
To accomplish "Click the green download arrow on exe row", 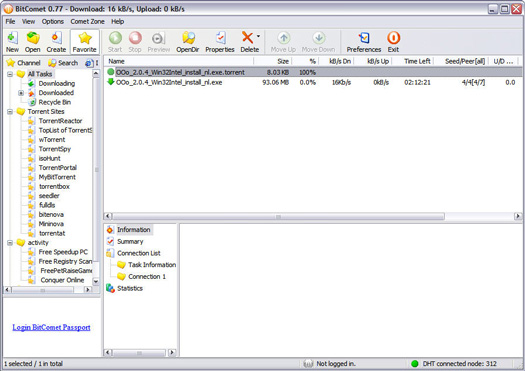I will (110, 82).
